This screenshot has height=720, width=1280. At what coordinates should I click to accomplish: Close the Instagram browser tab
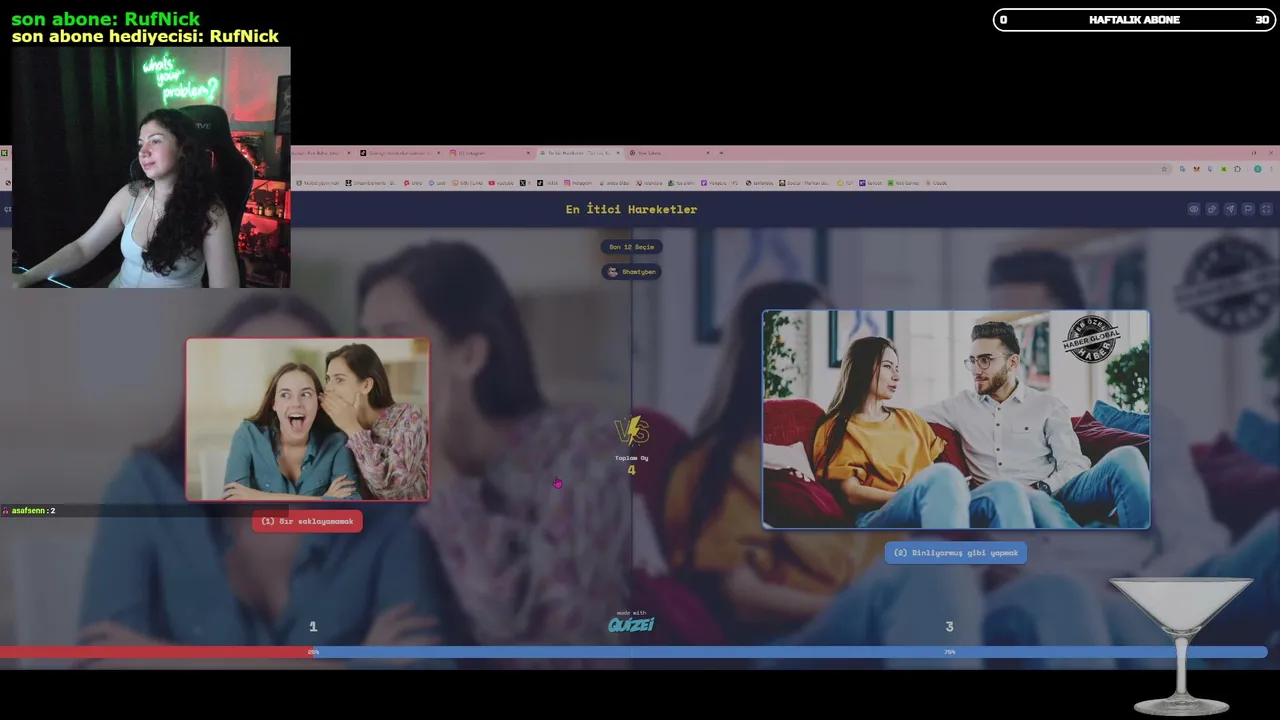tap(528, 153)
